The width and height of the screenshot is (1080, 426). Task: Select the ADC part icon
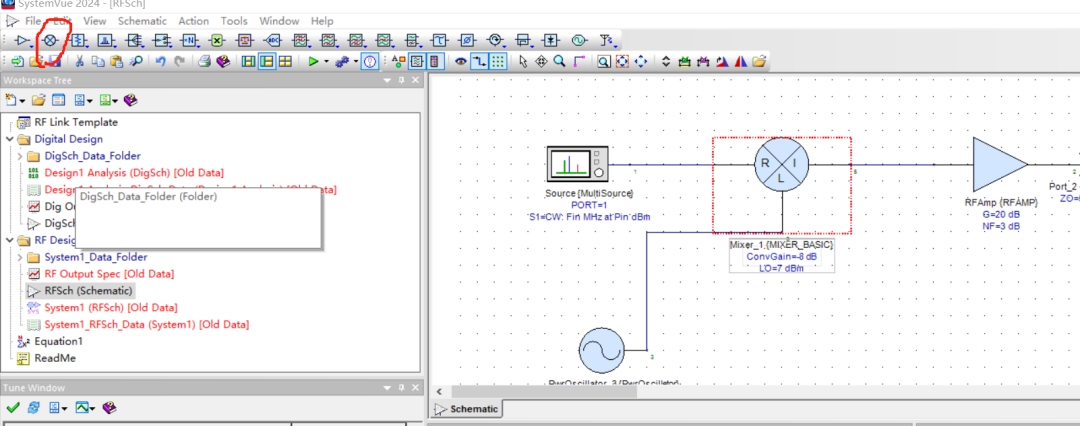273,40
